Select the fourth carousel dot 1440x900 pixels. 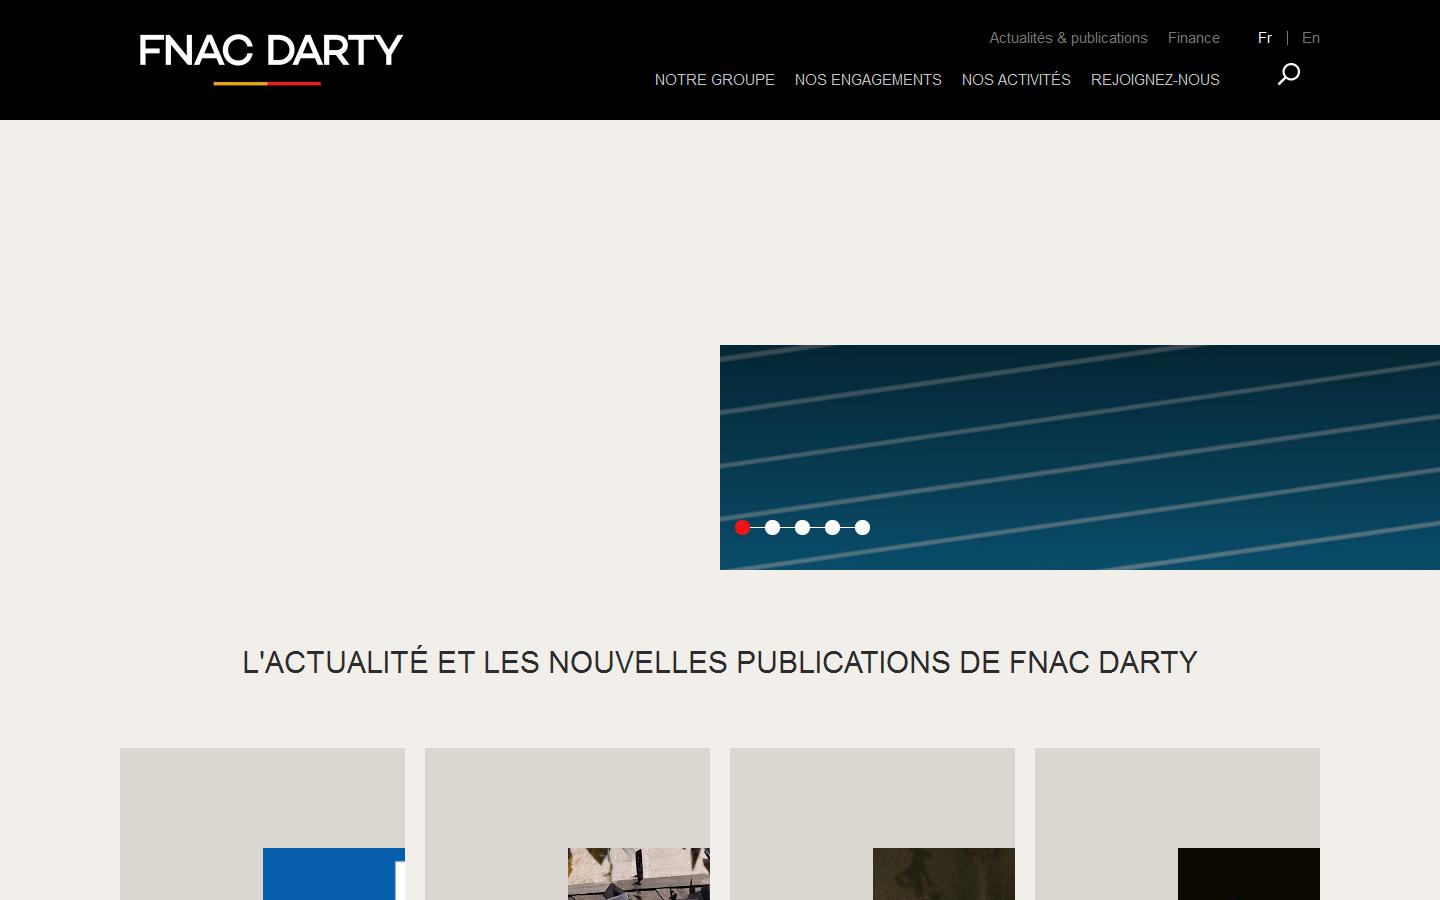pos(832,527)
